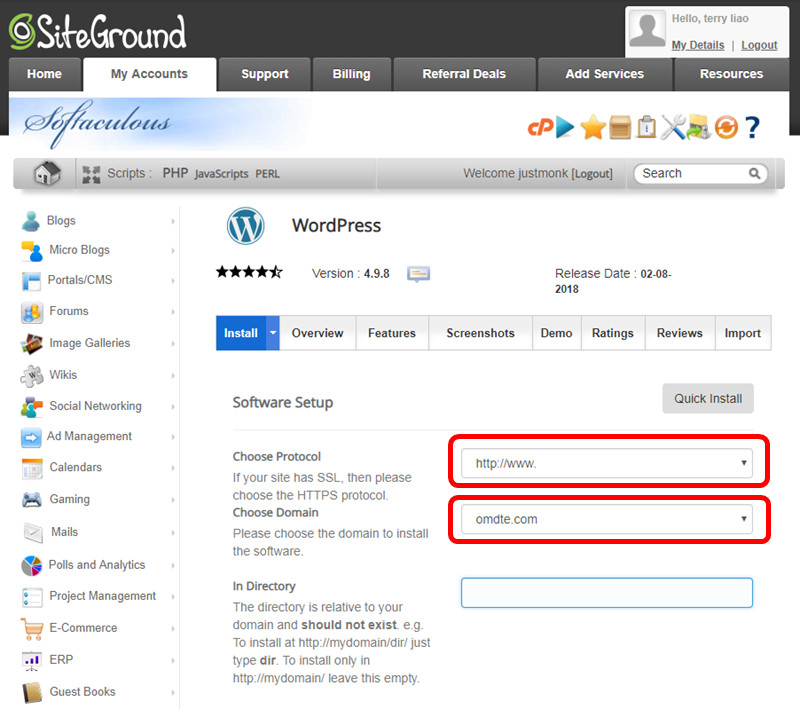
Task: Open the changelog note icon beside version
Action: pyautogui.click(x=418, y=274)
